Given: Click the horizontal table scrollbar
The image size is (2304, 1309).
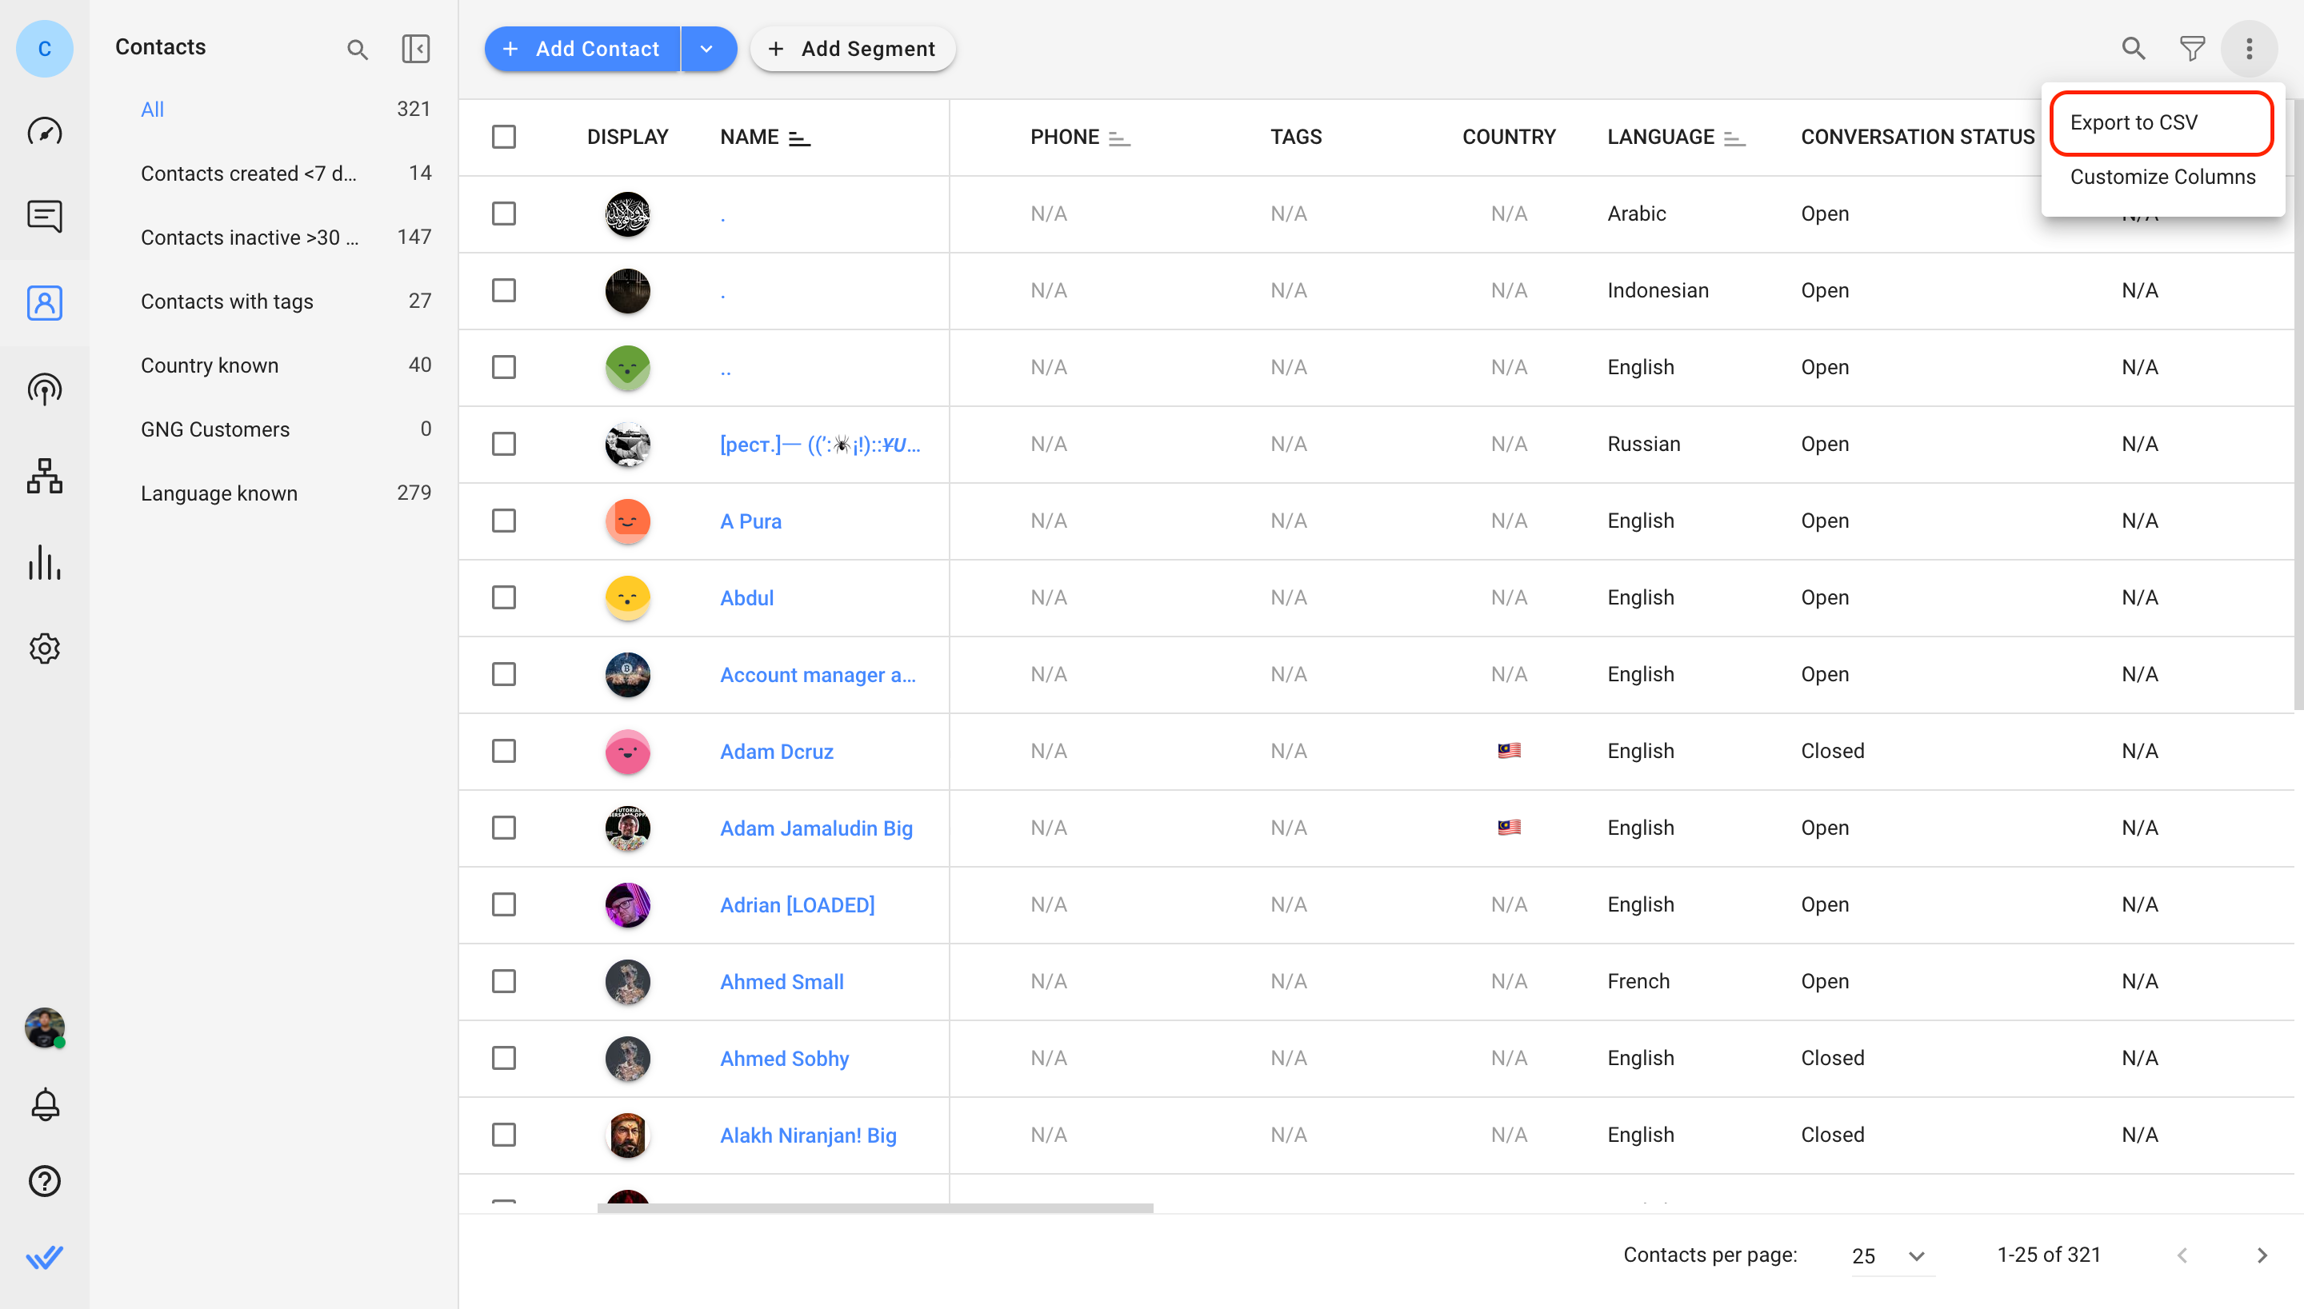Looking at the screenshot, I should (x=875, y=1208).
